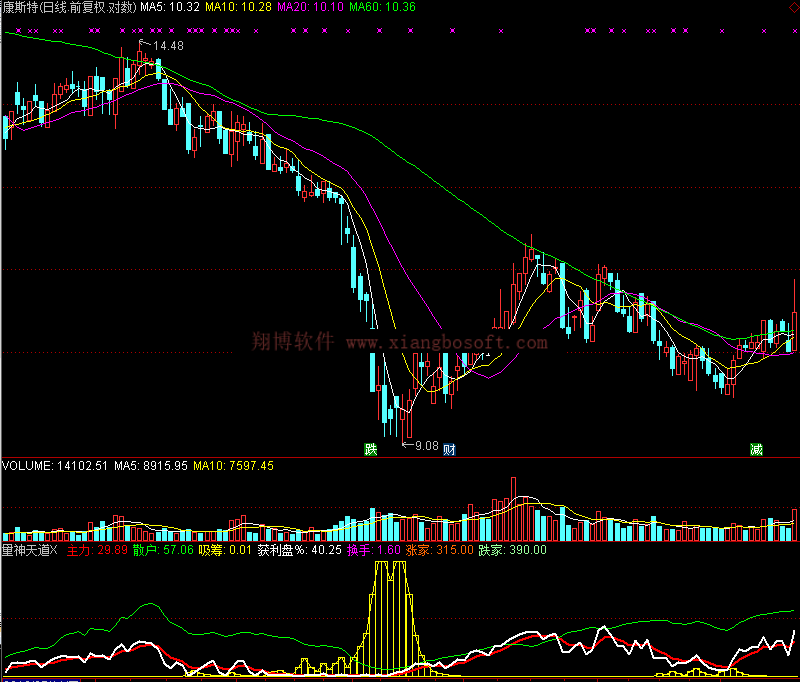
Task: Click the 获利盘%: 40.25 indicator value
Action: pyautogui.click(x=299, y=550)
